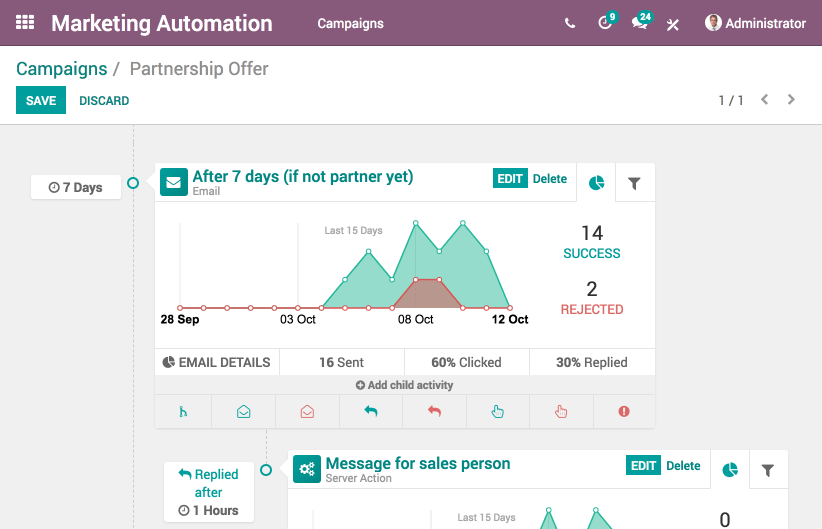This screenshot has width=822, height=529.
Task: Add another activity child icon
Action: pos(183,412)
